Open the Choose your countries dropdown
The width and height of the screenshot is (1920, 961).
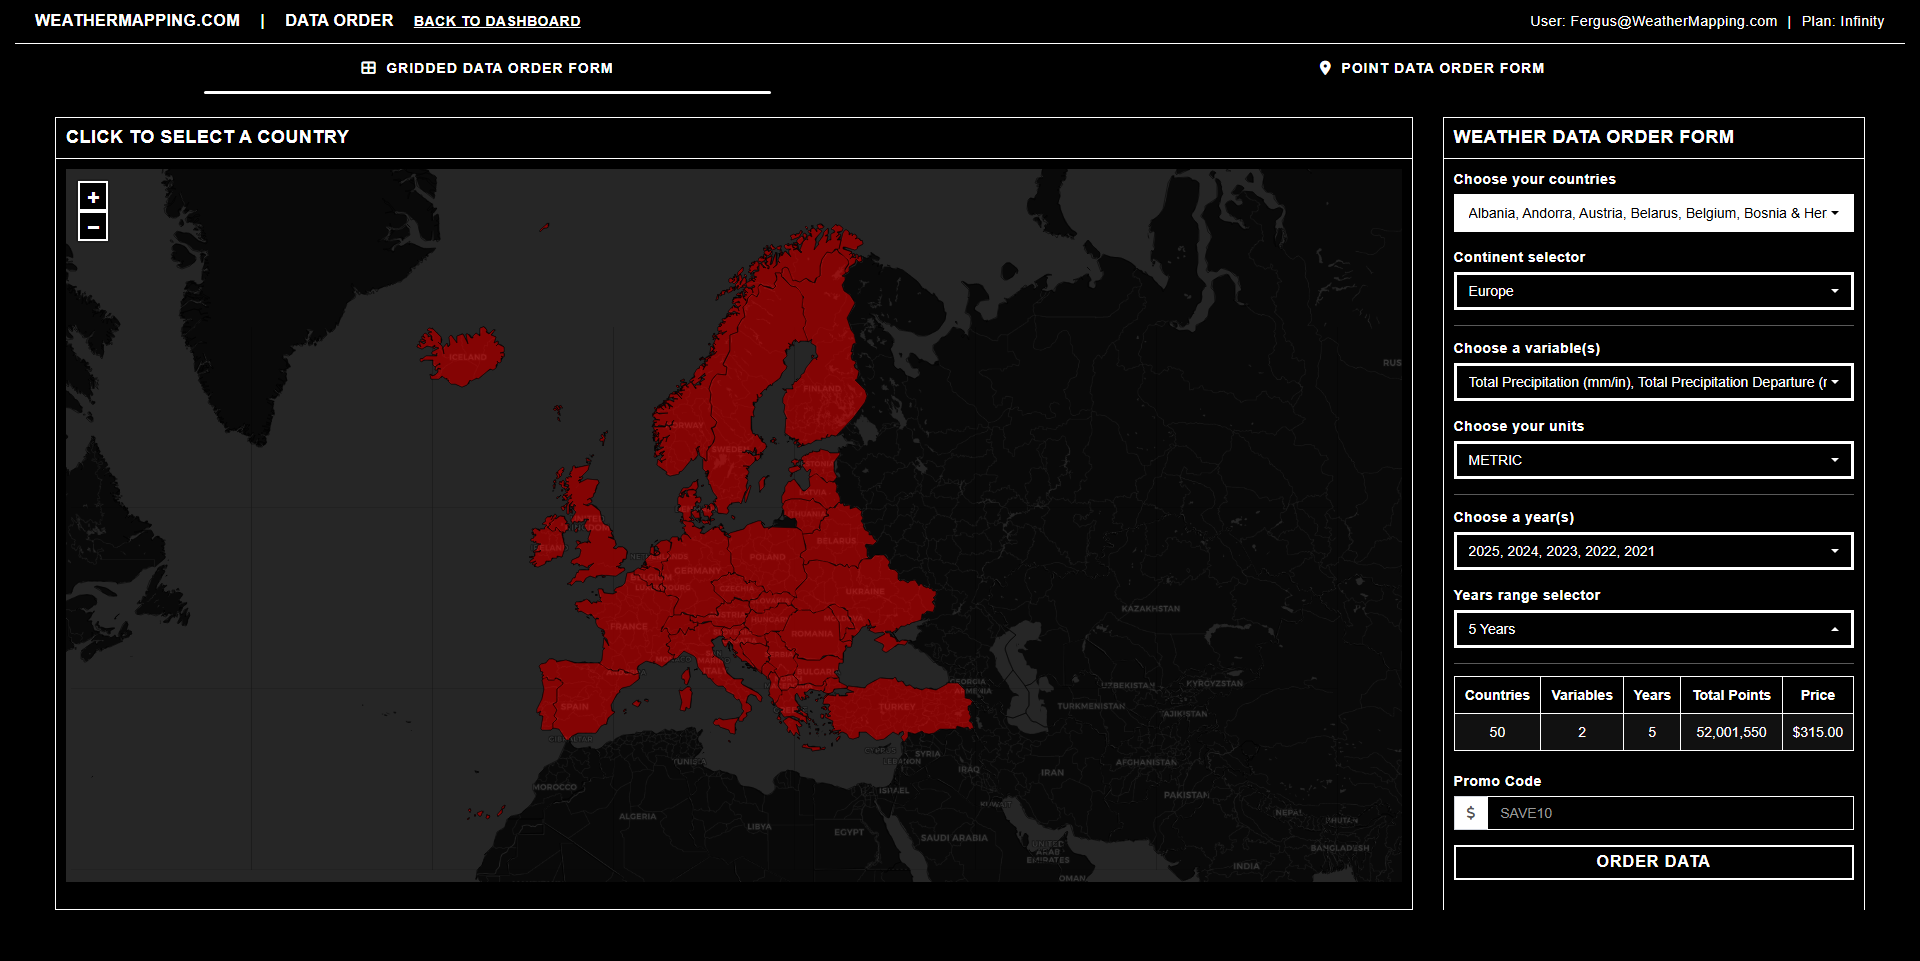[1652, 212]
